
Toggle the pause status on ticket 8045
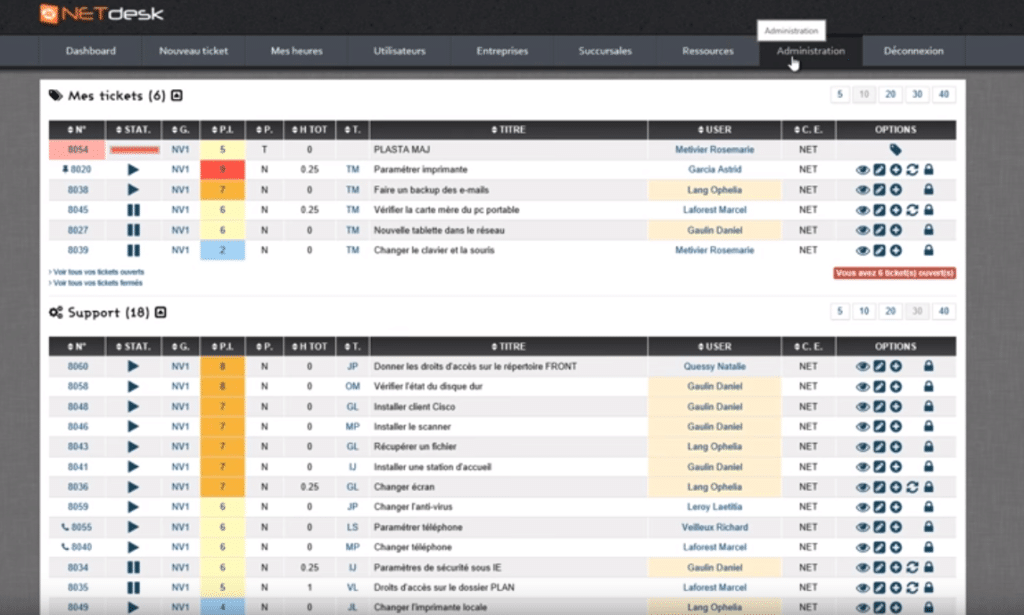[x=134, y=210]
